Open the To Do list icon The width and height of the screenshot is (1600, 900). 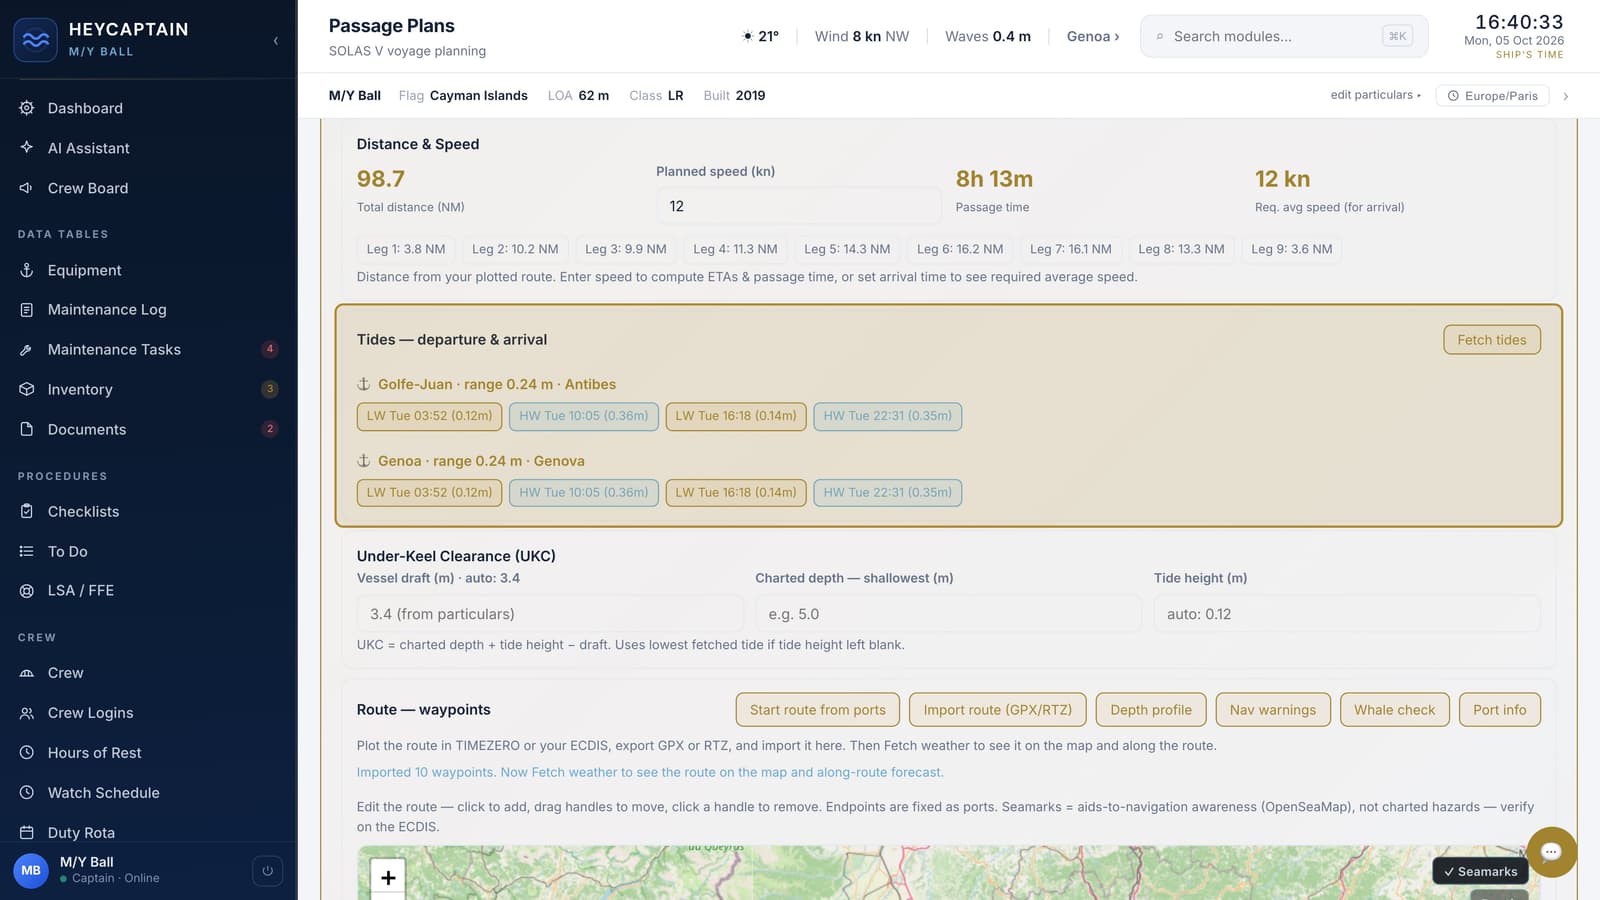(x=27, y=551)
